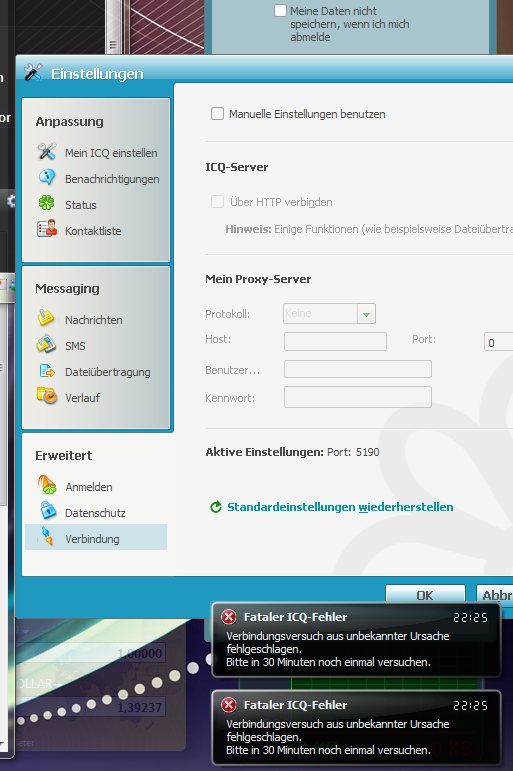Click the Dateiübertragung file arrow icon
This screenshot has width=513, height=771.
47,371
